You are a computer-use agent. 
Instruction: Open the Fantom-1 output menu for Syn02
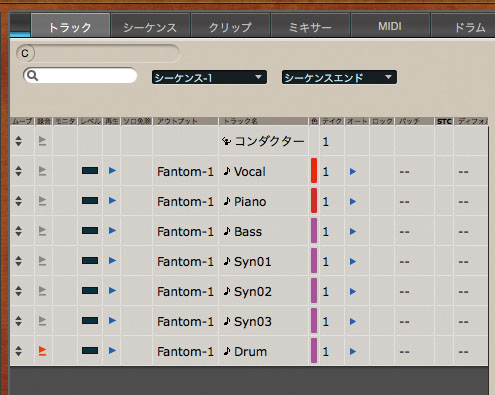click(x=185, y=292)
